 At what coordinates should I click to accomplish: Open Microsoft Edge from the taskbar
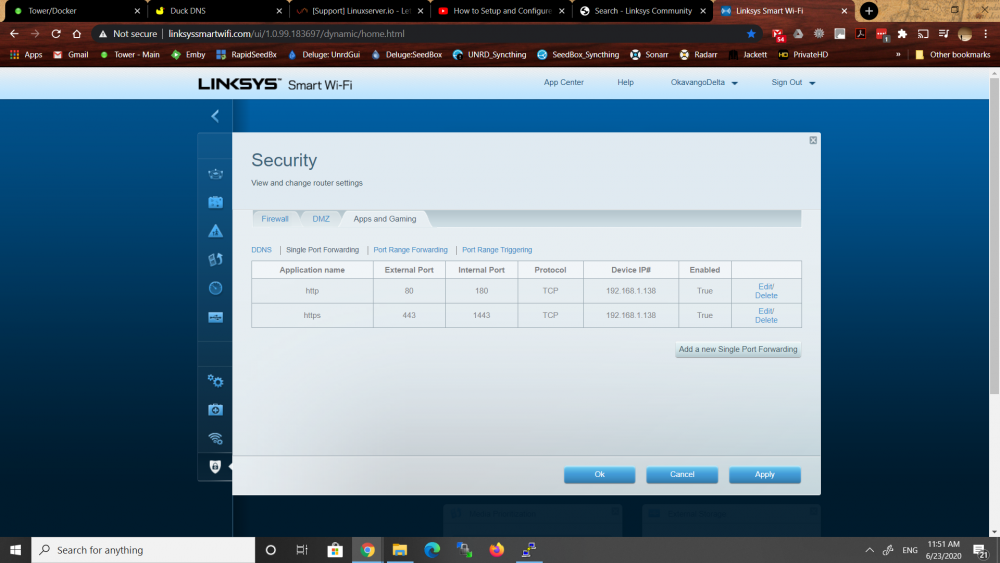click(x=432, y=550)
